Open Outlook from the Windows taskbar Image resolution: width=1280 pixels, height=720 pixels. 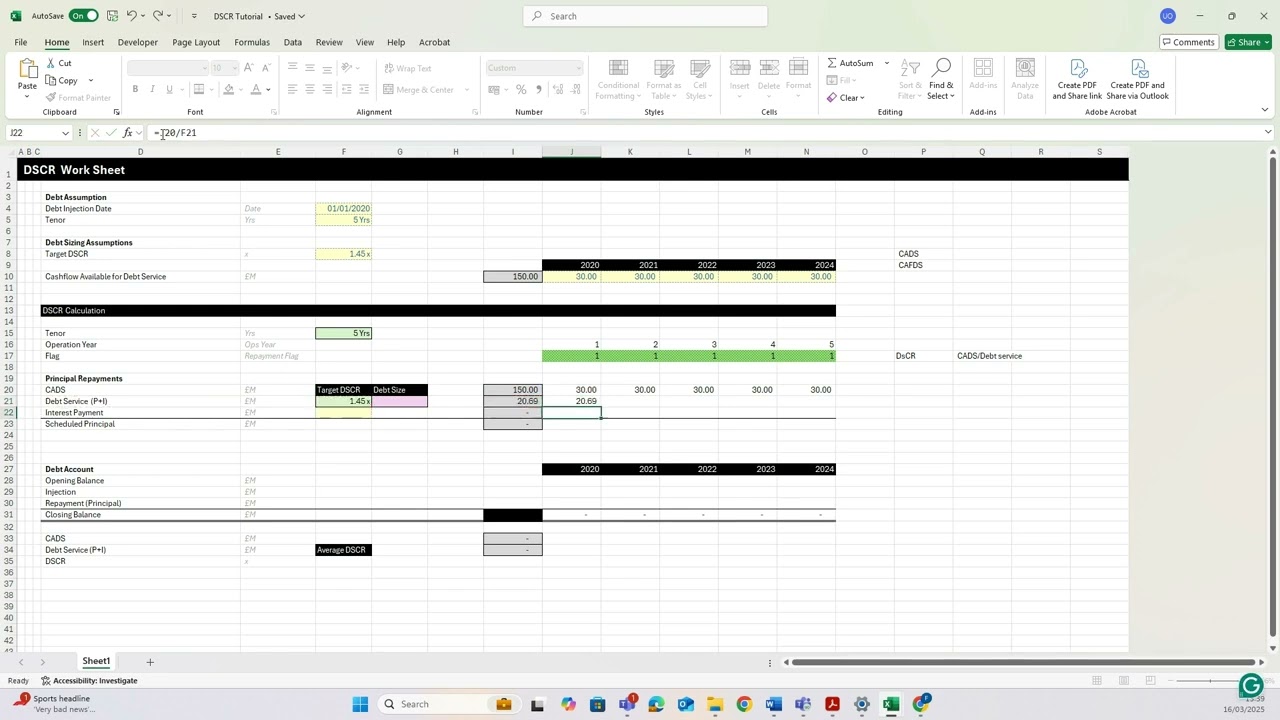pyautogui.click(x=685, y=704)
